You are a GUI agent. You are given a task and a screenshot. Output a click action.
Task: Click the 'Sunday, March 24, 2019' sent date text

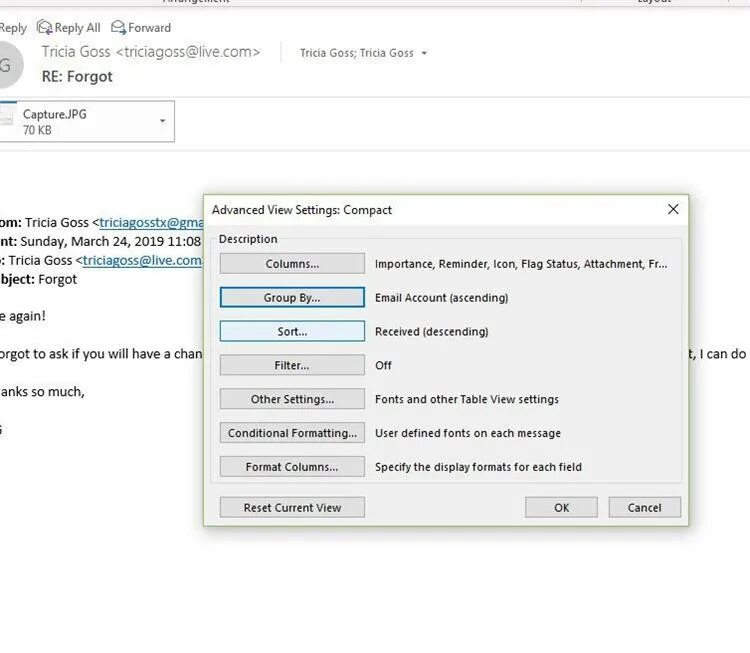pos(93,241)
